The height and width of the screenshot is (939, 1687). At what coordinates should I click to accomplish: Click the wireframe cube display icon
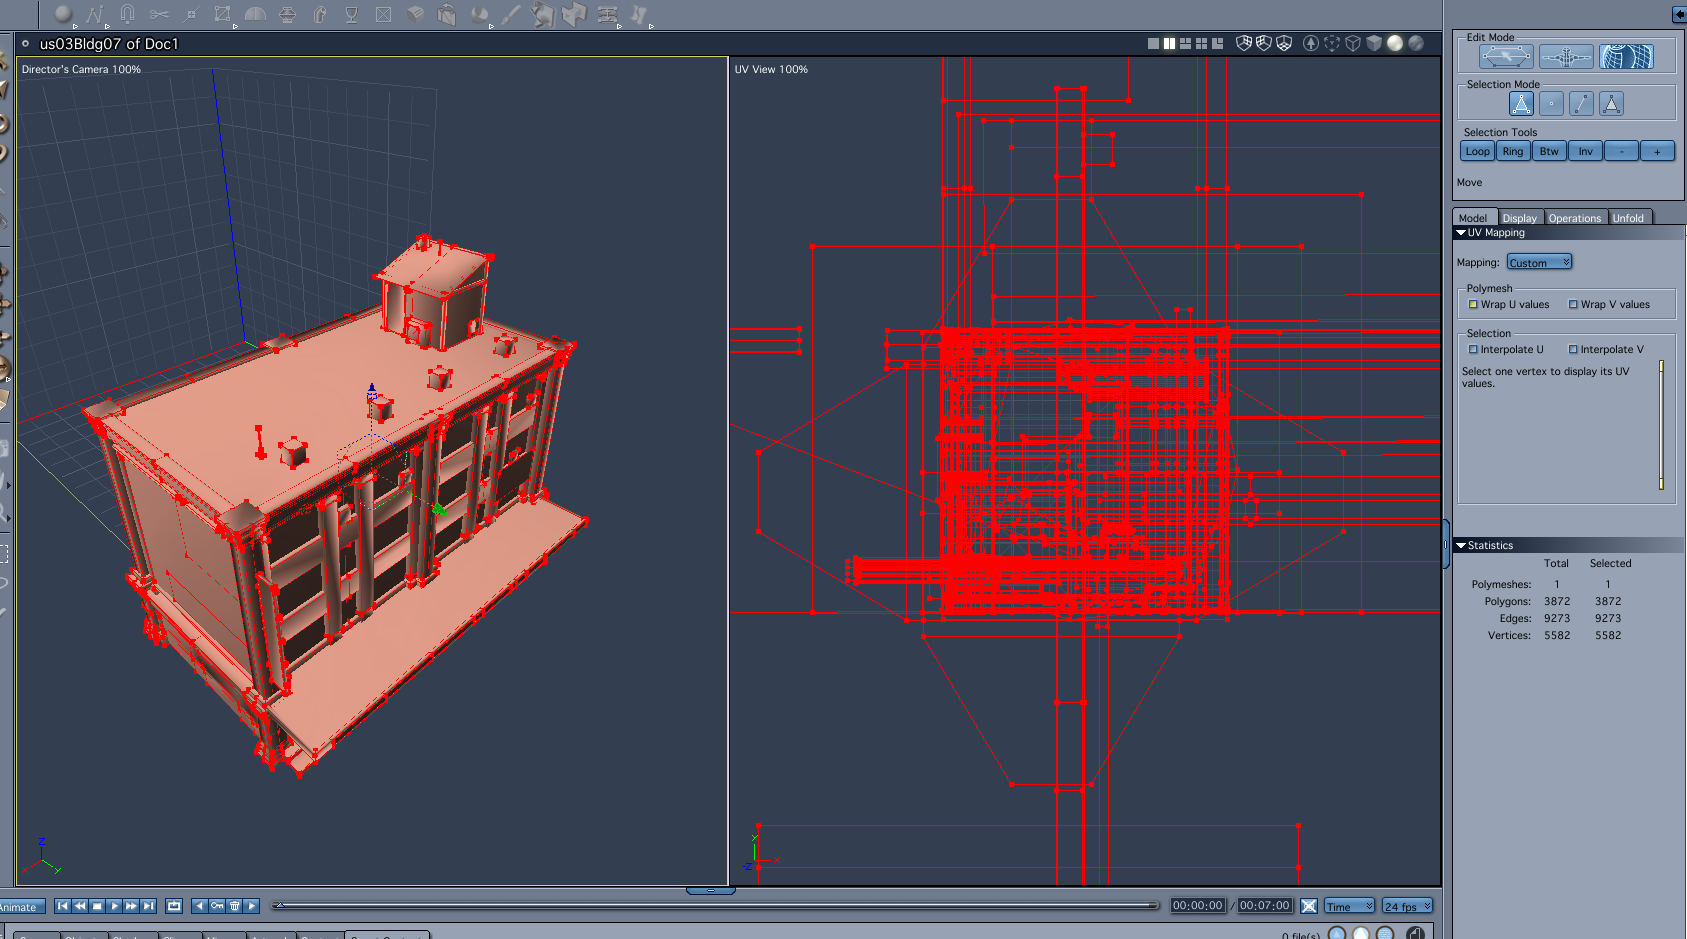pyautogui.click(x=1353, y=43)
